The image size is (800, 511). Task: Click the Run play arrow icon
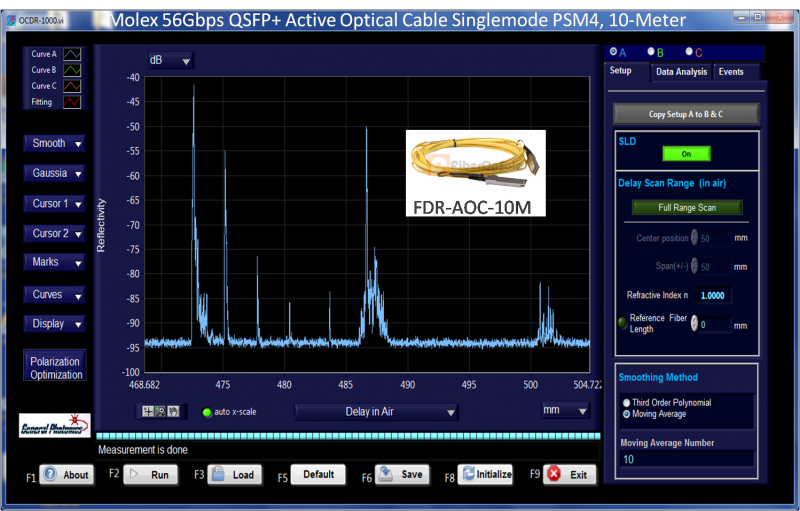point(134,474)
